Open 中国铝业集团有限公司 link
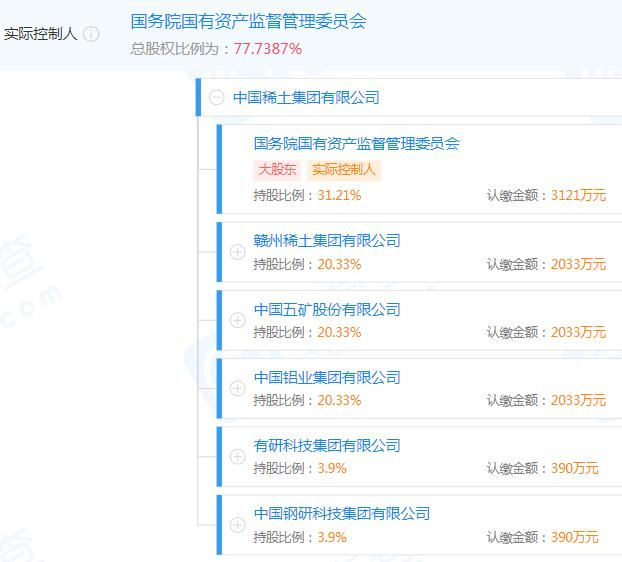 click(x=327, y=377)
